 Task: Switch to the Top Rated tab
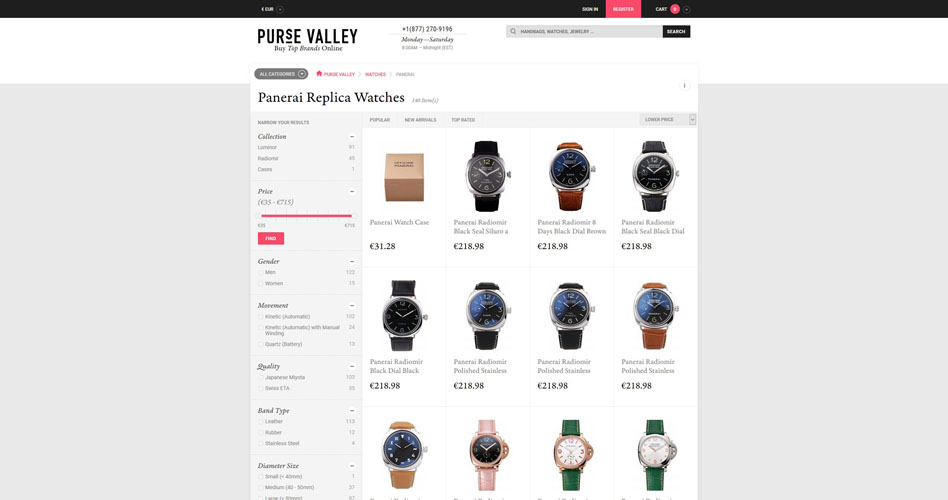click(463, 120)
